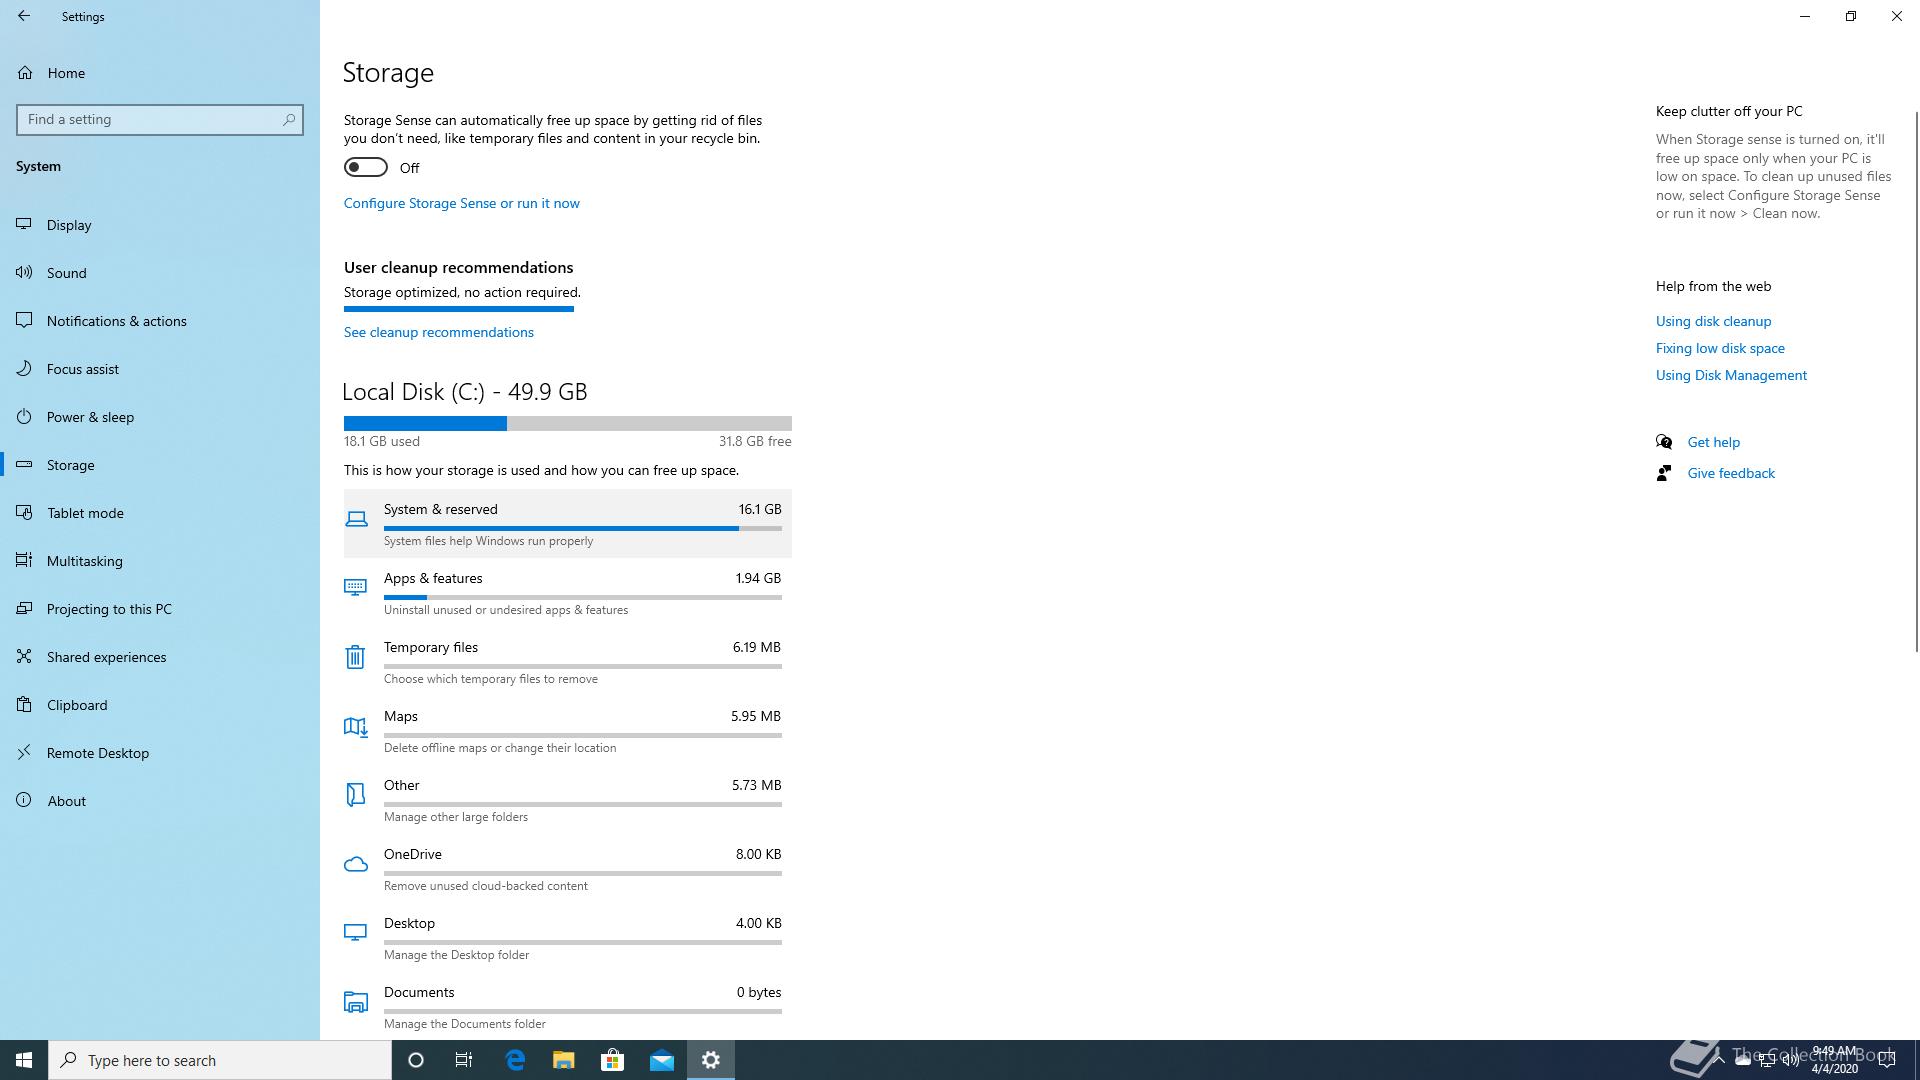1920x1080 pixels.
Task: Open the System & reserved storage category
Action: 568,523
